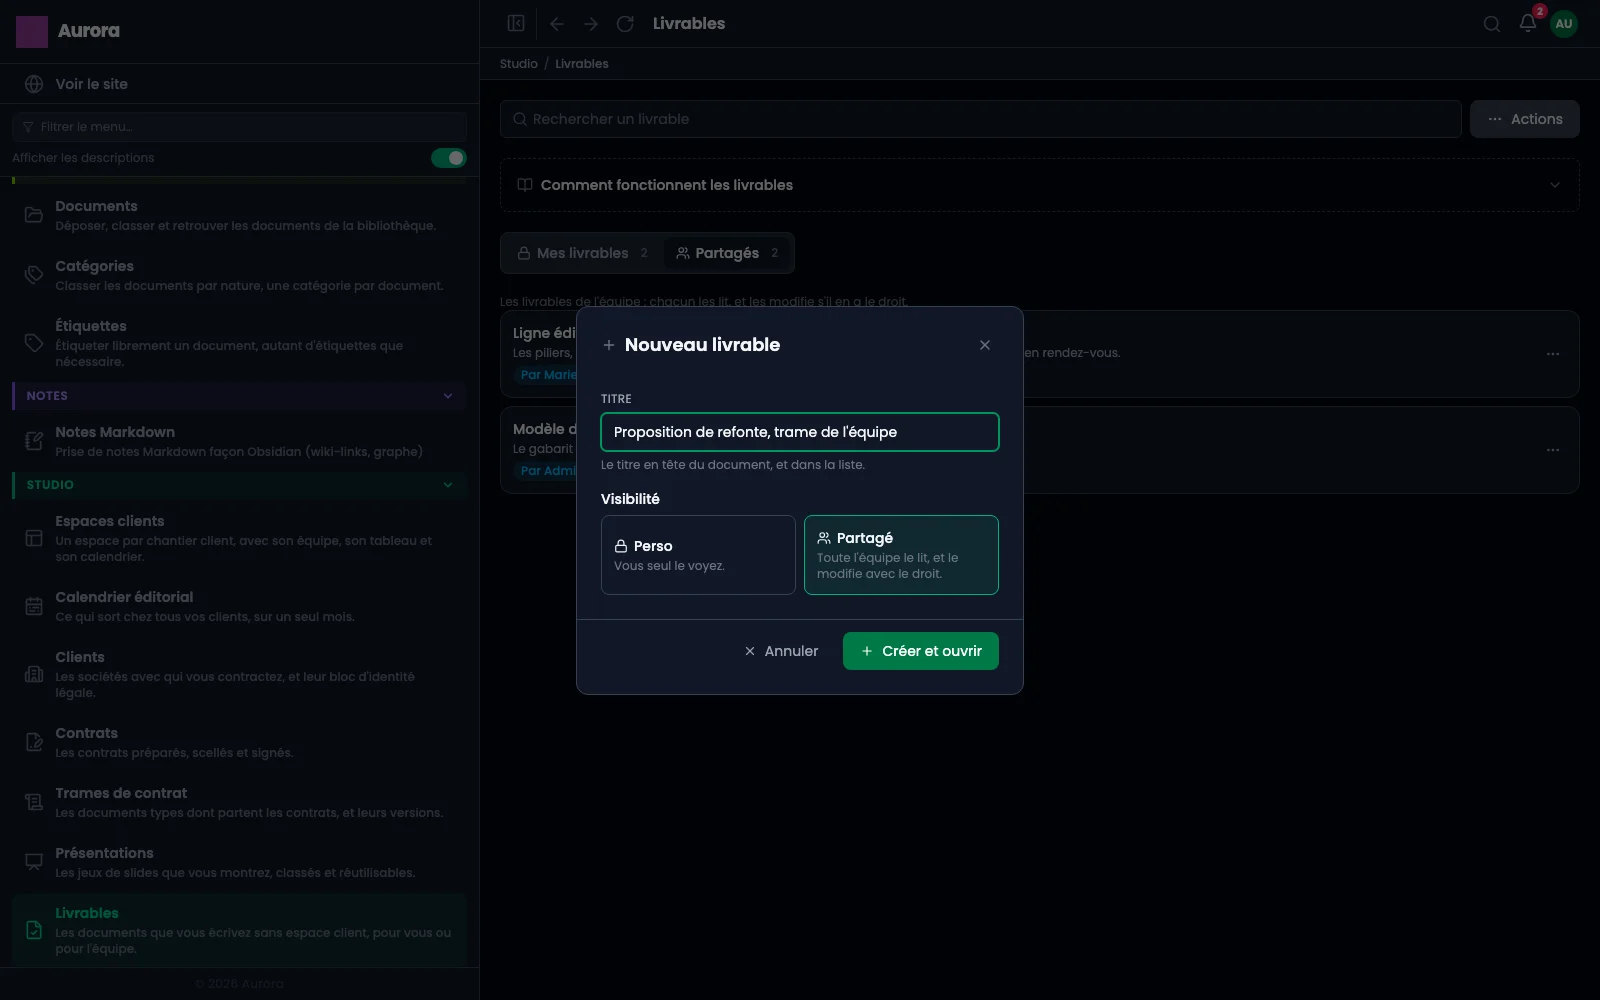
Task: Collapse the NOTES section
Action: click(240, 396)
